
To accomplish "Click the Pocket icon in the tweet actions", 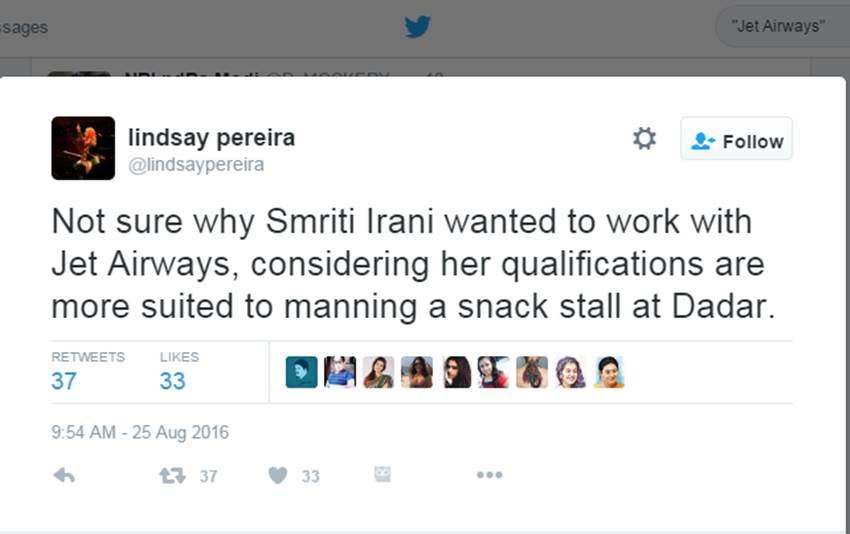I will click(382, 474).
